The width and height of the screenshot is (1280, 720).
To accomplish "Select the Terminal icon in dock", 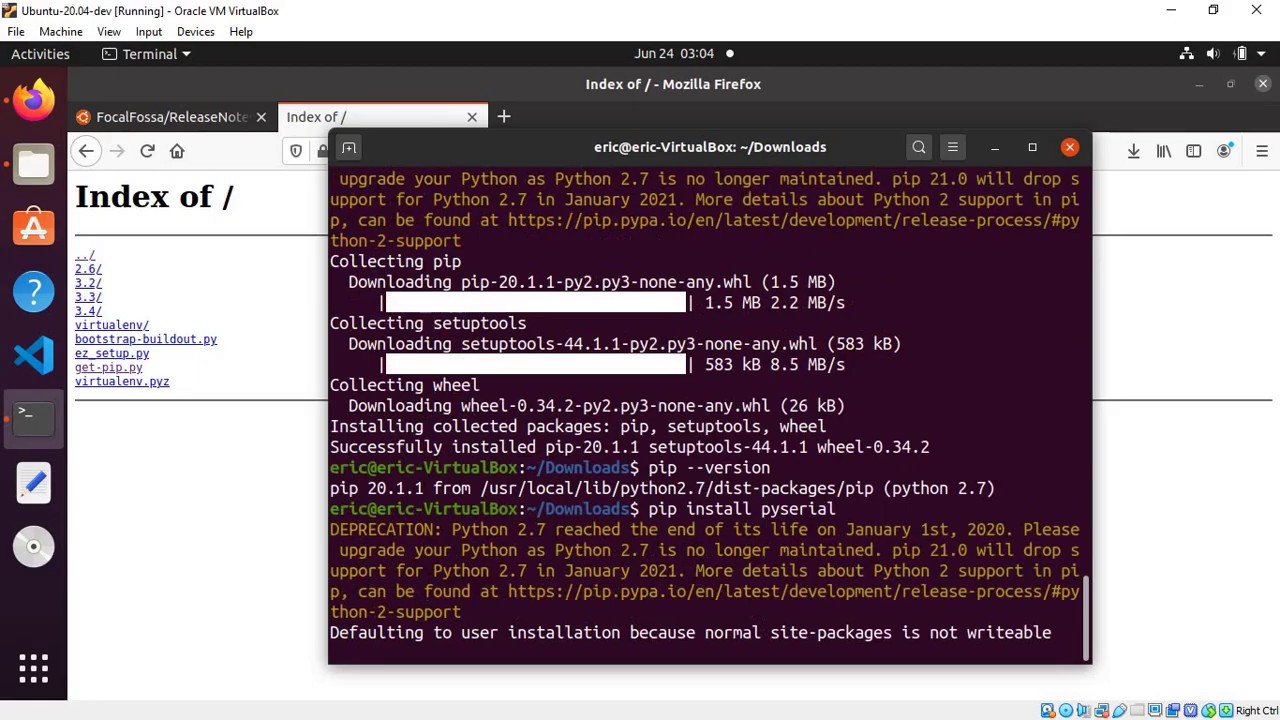I will tap(33, 419).
